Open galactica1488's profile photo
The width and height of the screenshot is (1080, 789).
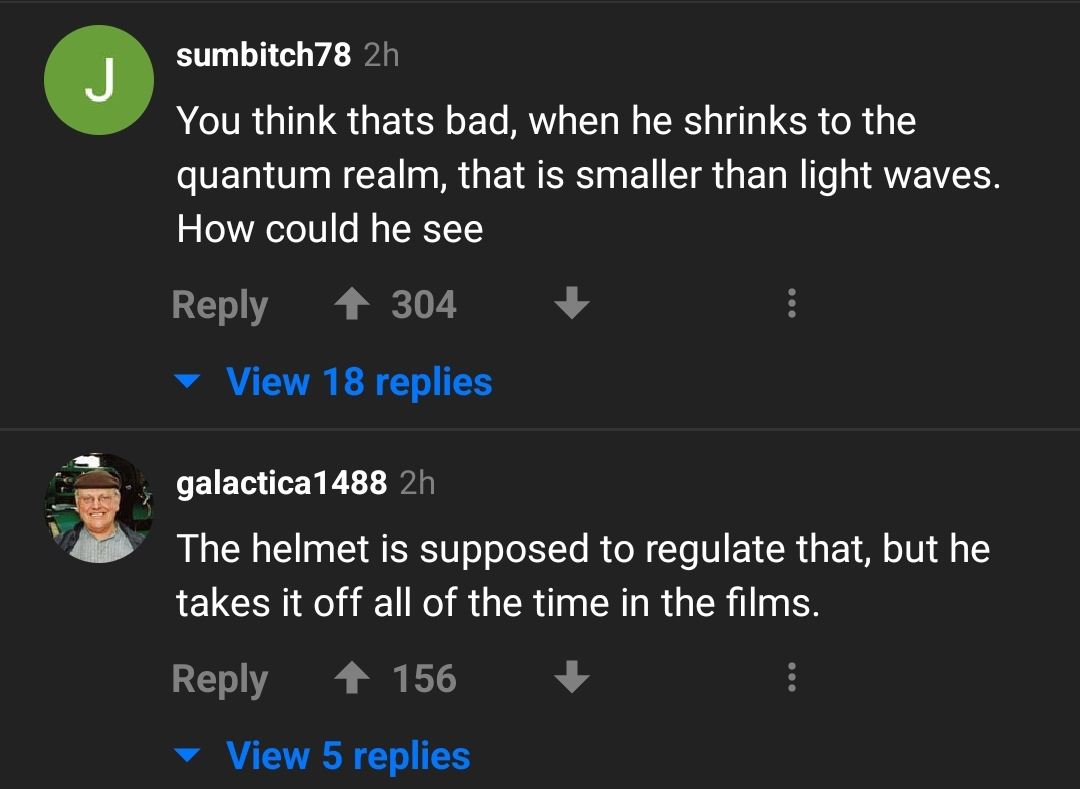click(98, 508)
